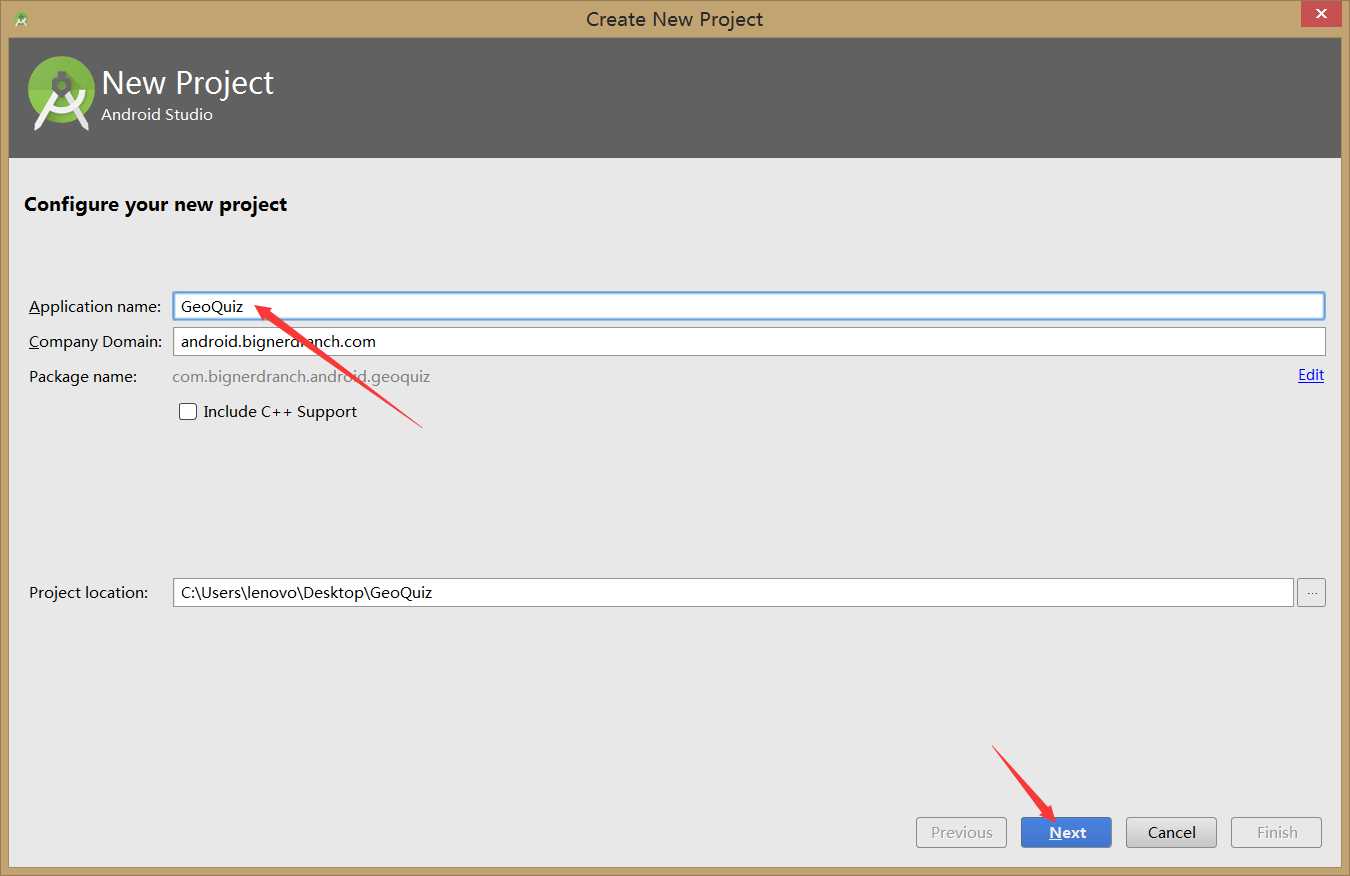
Task: Enable the Include C++ Support checkbox
Action: (x=188, y=411)
